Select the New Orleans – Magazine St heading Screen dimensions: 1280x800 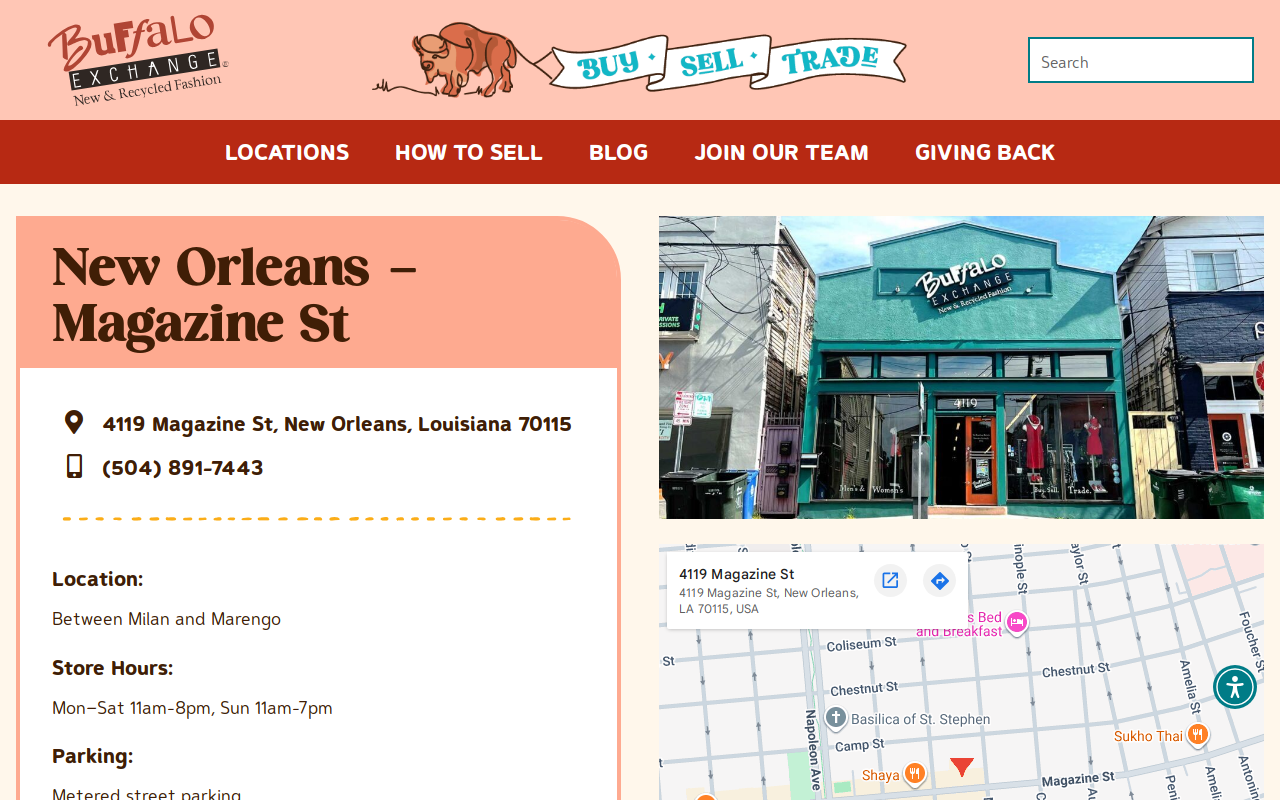click(x=234, y=294)
